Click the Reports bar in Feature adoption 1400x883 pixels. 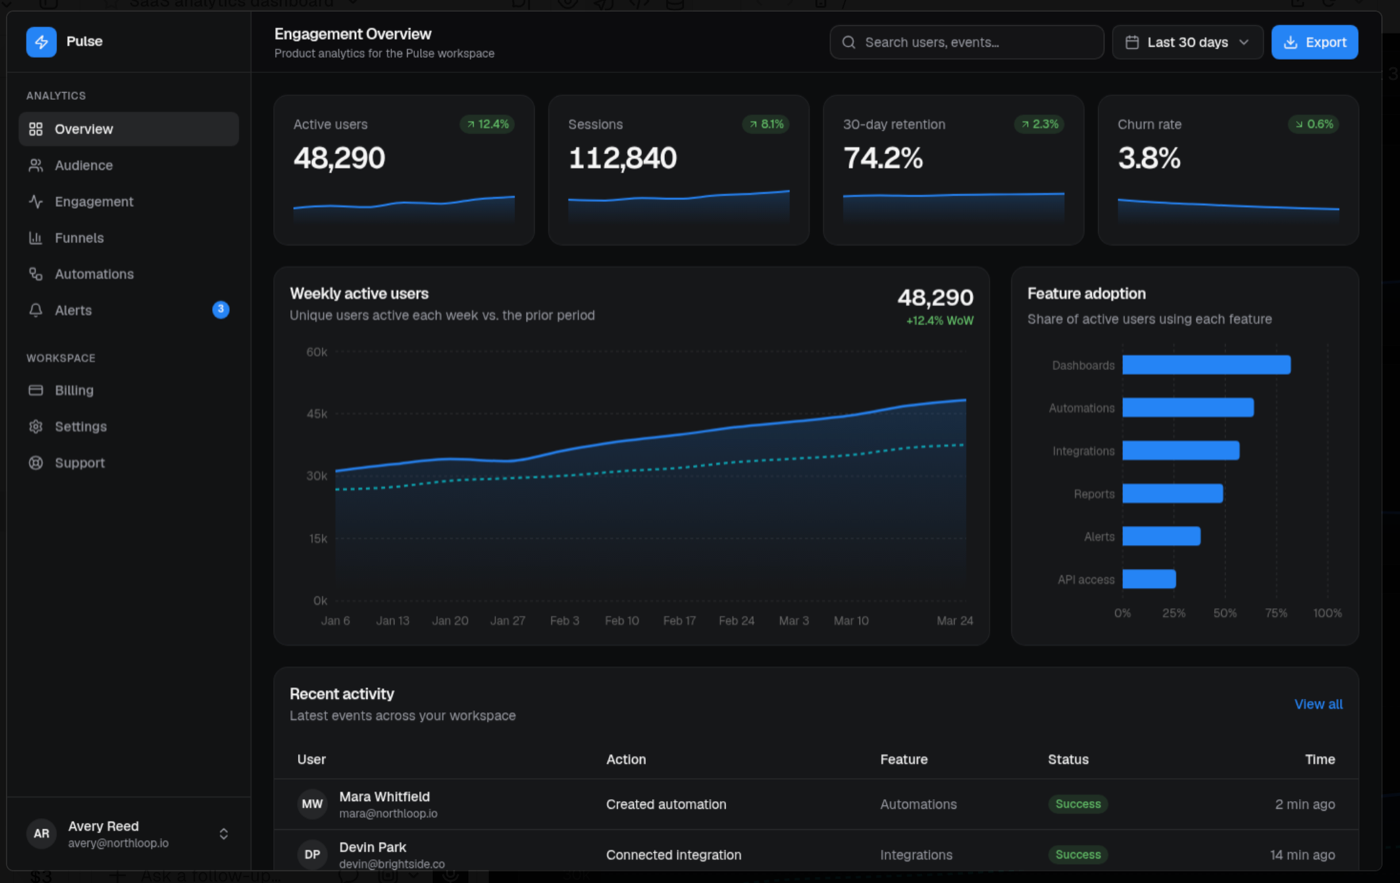(1173, 494)
